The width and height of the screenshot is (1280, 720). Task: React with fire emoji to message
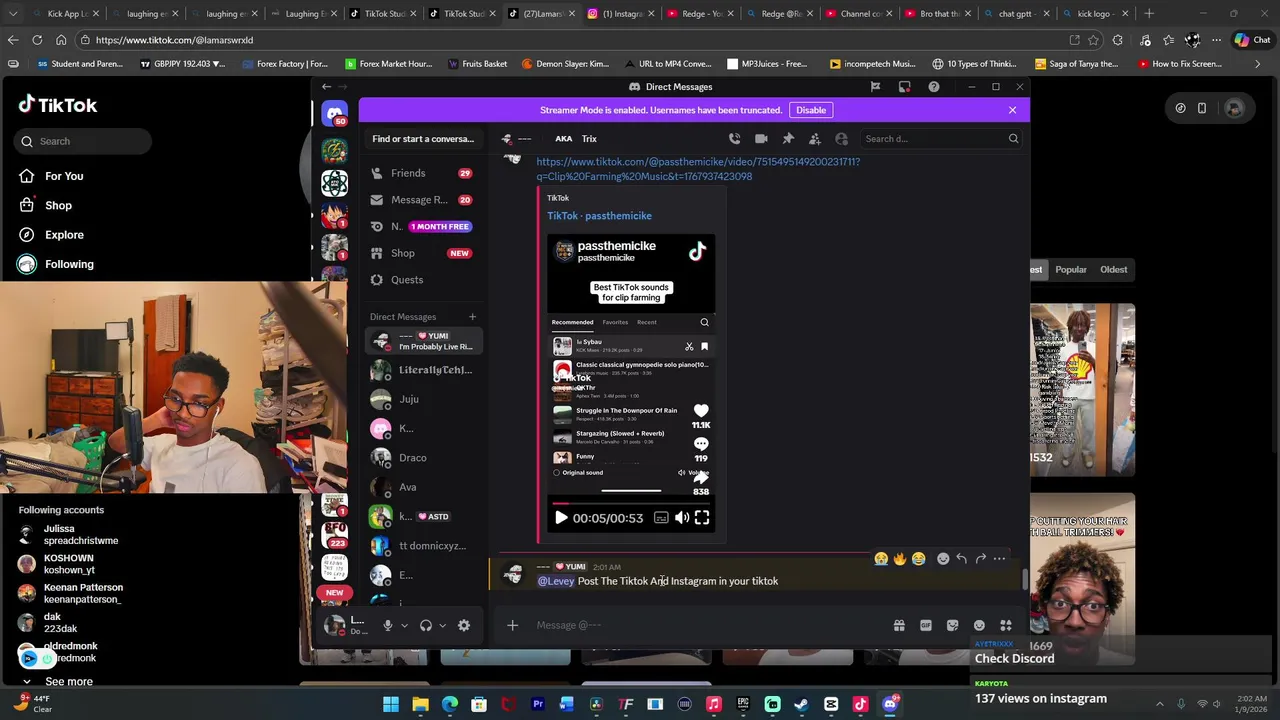900,559
